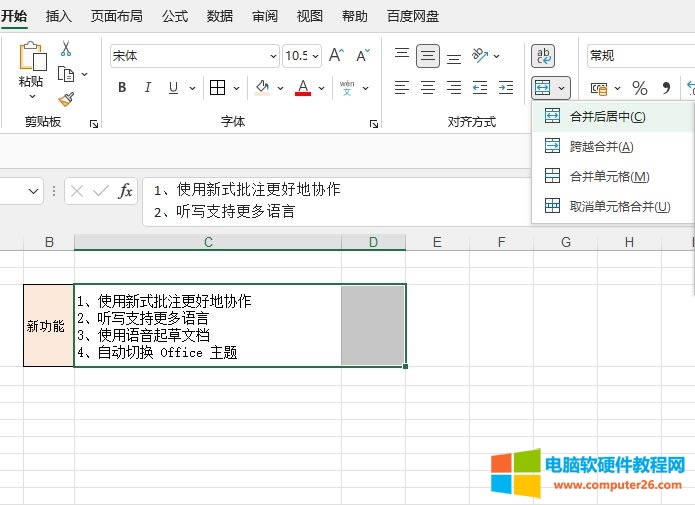Click the wrap text icon

pyautogui.click(x=544, y=56)
